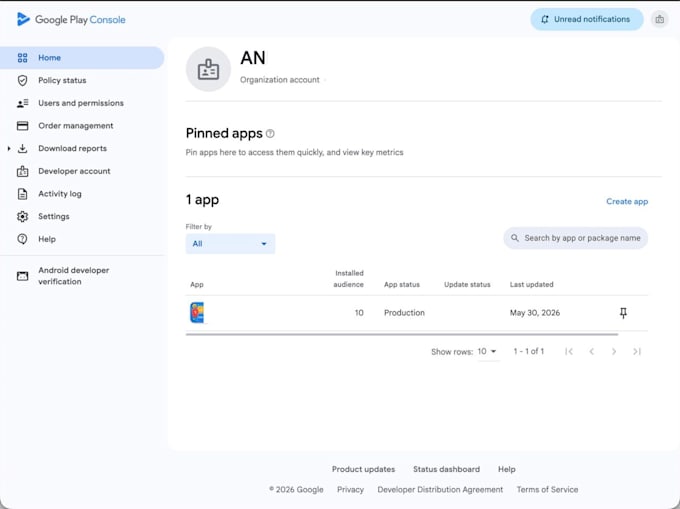Open the Home dashboard icon in sidebar
Image resolution: width=680 pixels, height=509 pixels.
23,58
